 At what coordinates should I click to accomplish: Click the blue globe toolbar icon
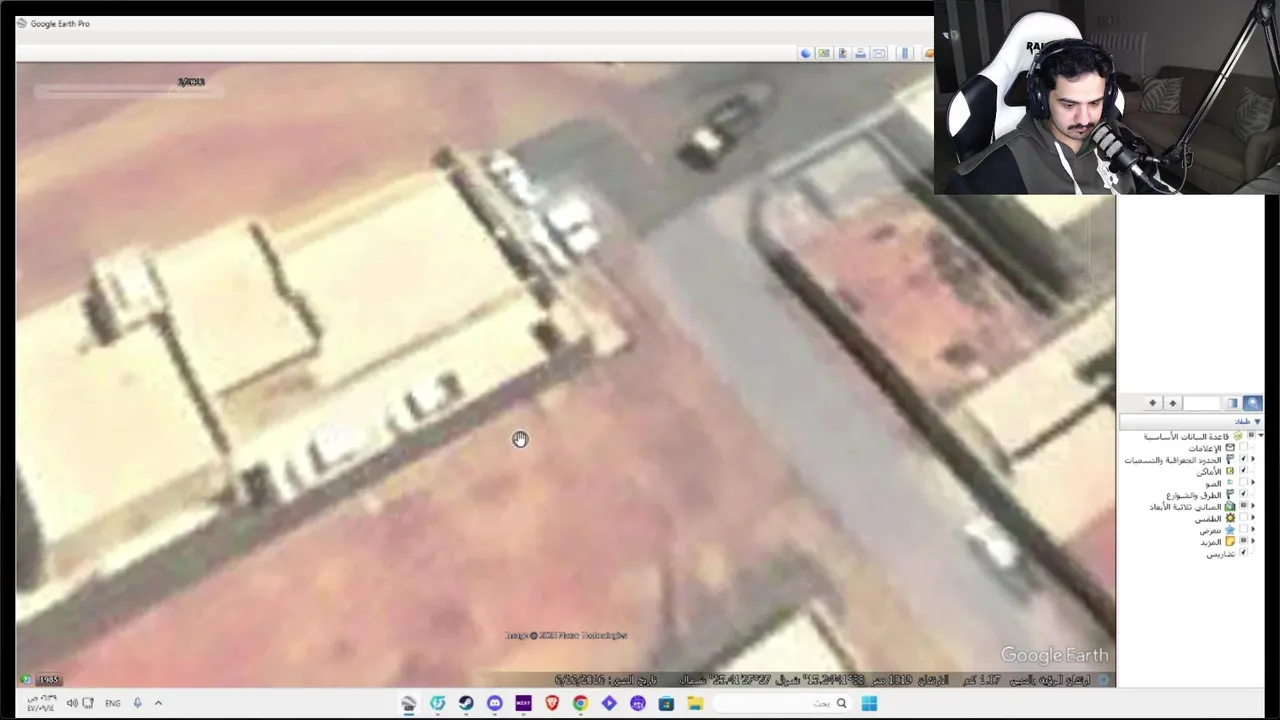806,53
